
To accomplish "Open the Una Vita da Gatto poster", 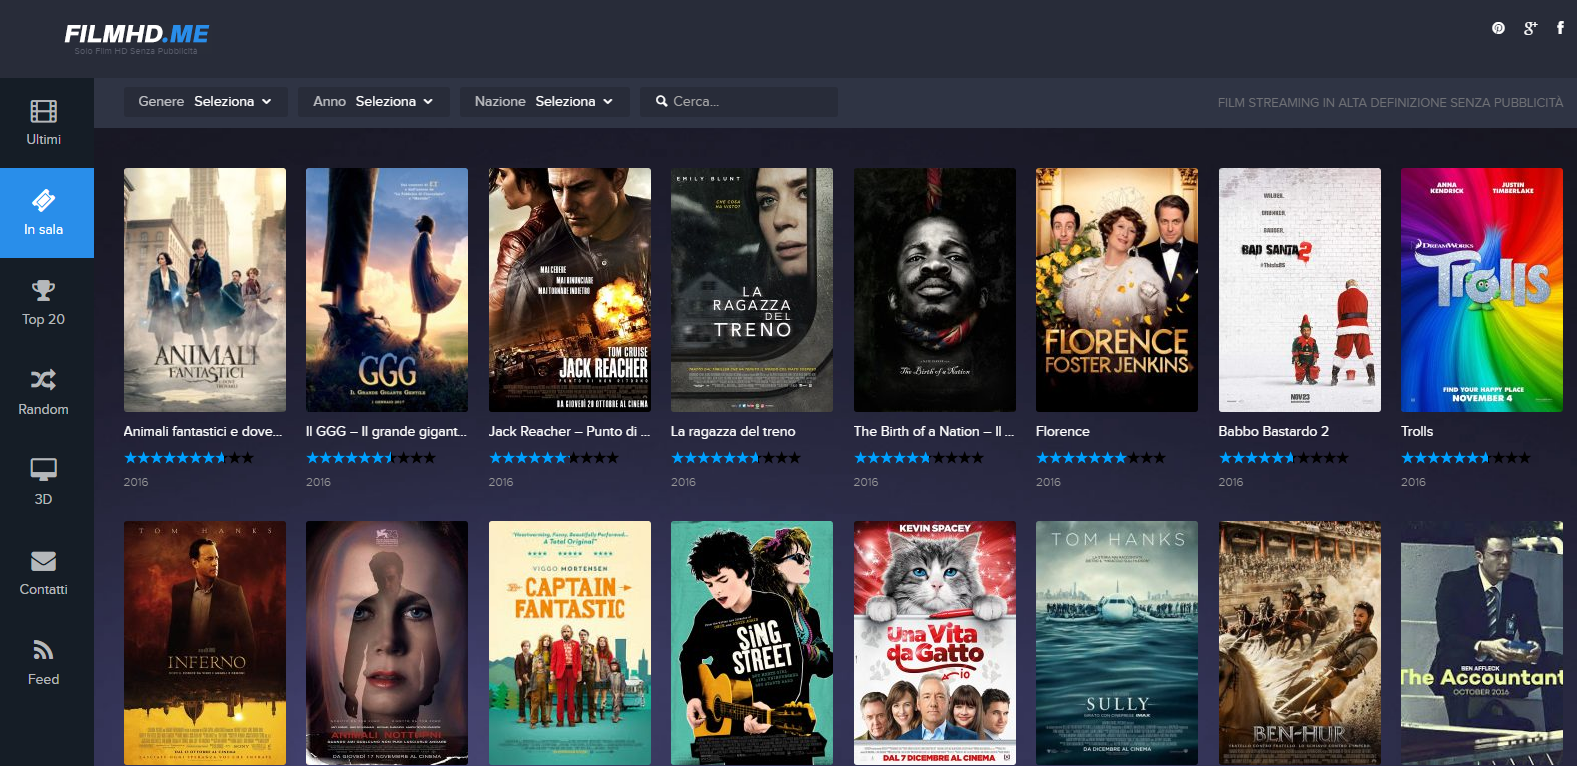I will tap(935, 643).
